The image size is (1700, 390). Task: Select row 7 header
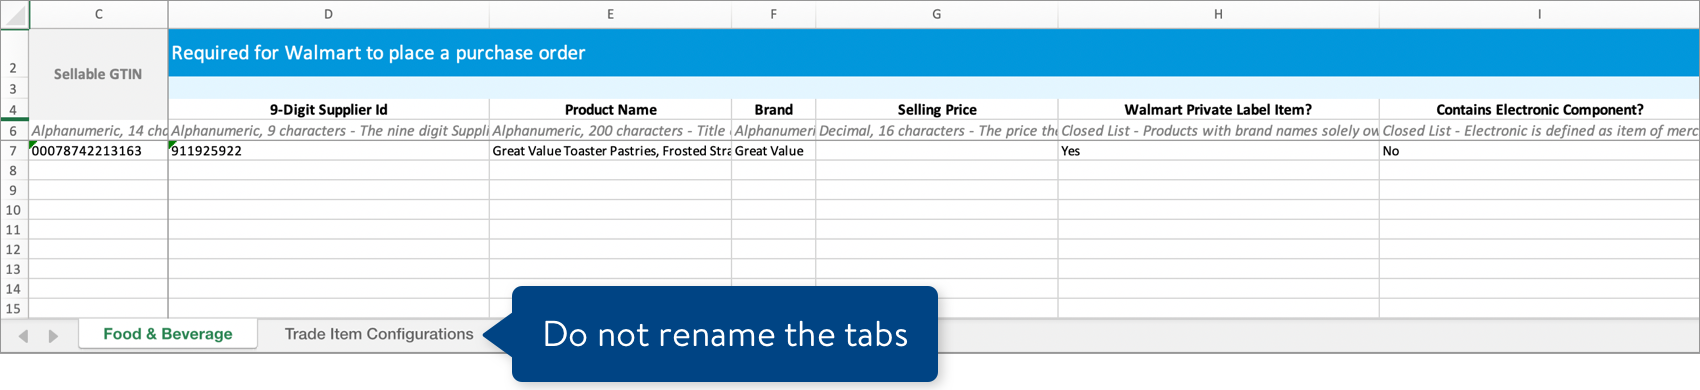point(14,151)
